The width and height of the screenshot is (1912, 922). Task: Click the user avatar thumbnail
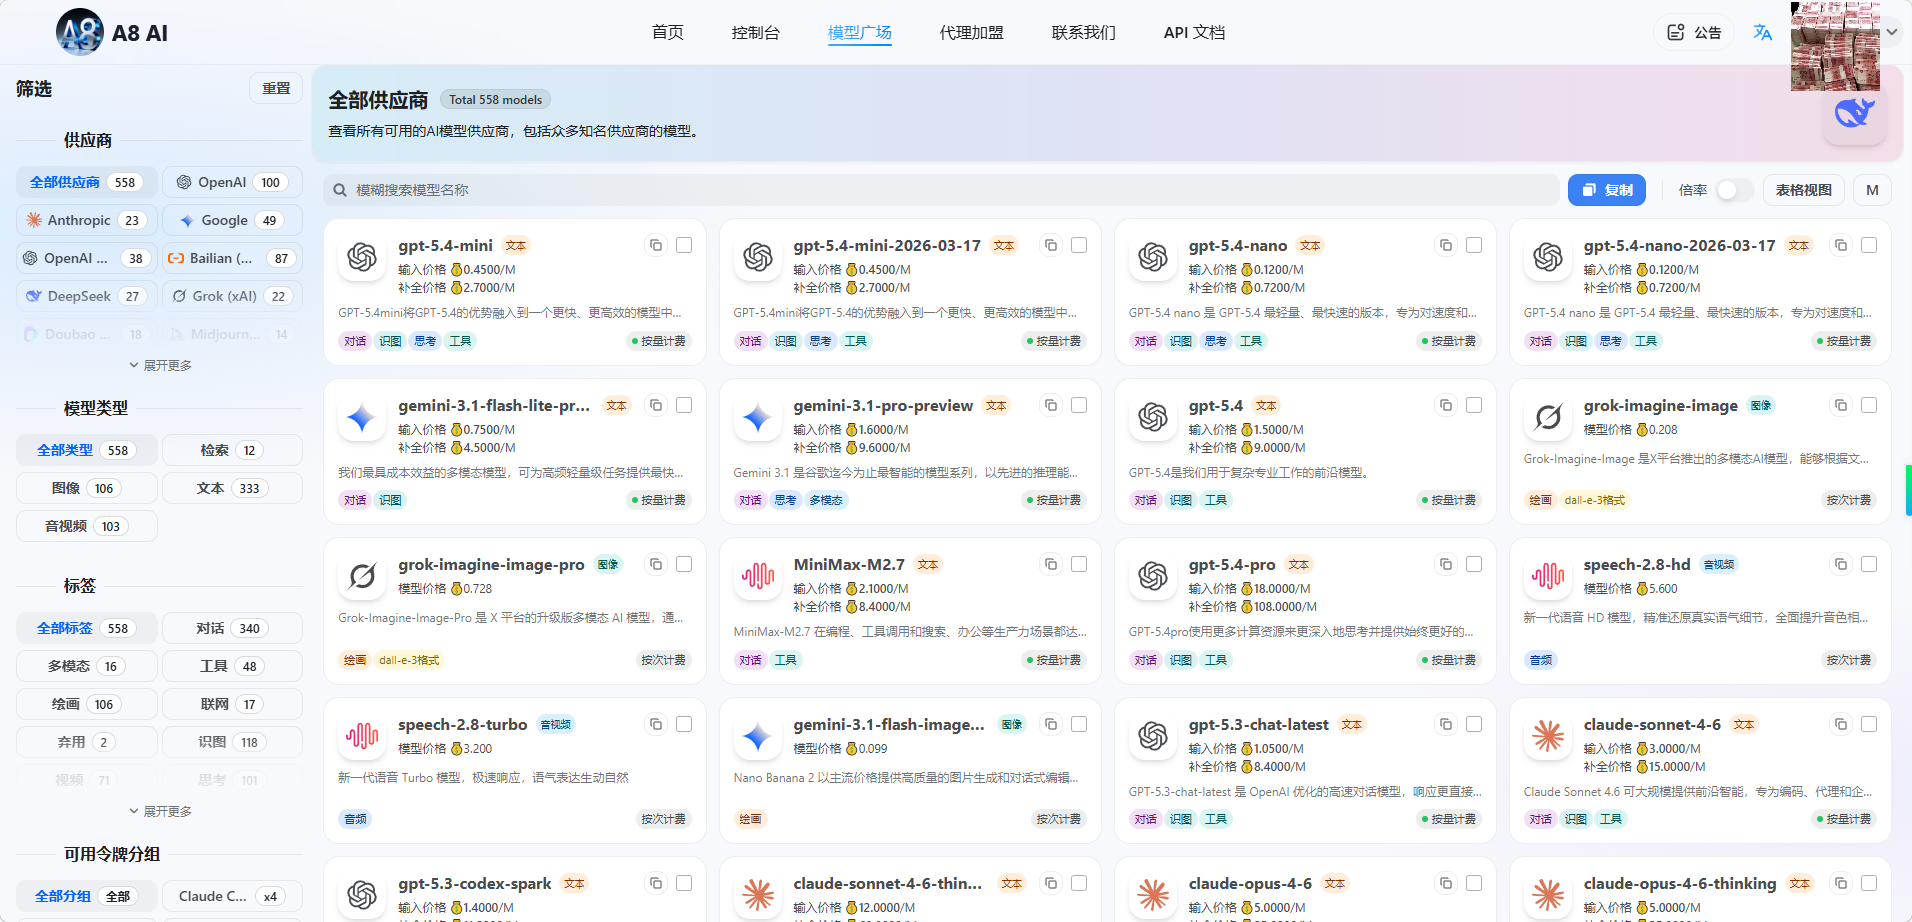click(1835, 46)
